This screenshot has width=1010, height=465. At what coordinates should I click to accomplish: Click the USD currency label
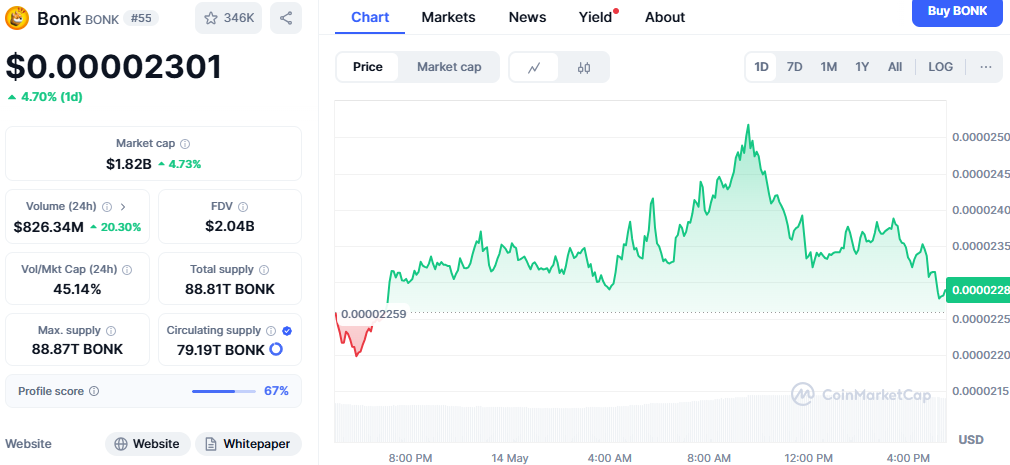click(971, 440)
